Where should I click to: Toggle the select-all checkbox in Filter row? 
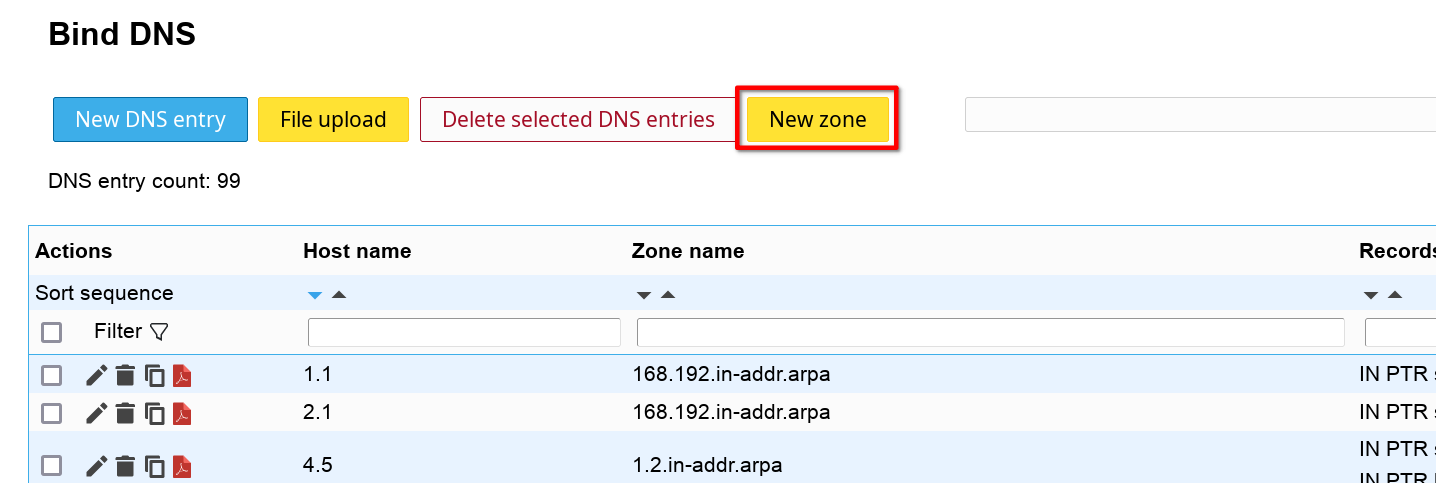coord(51,332)
